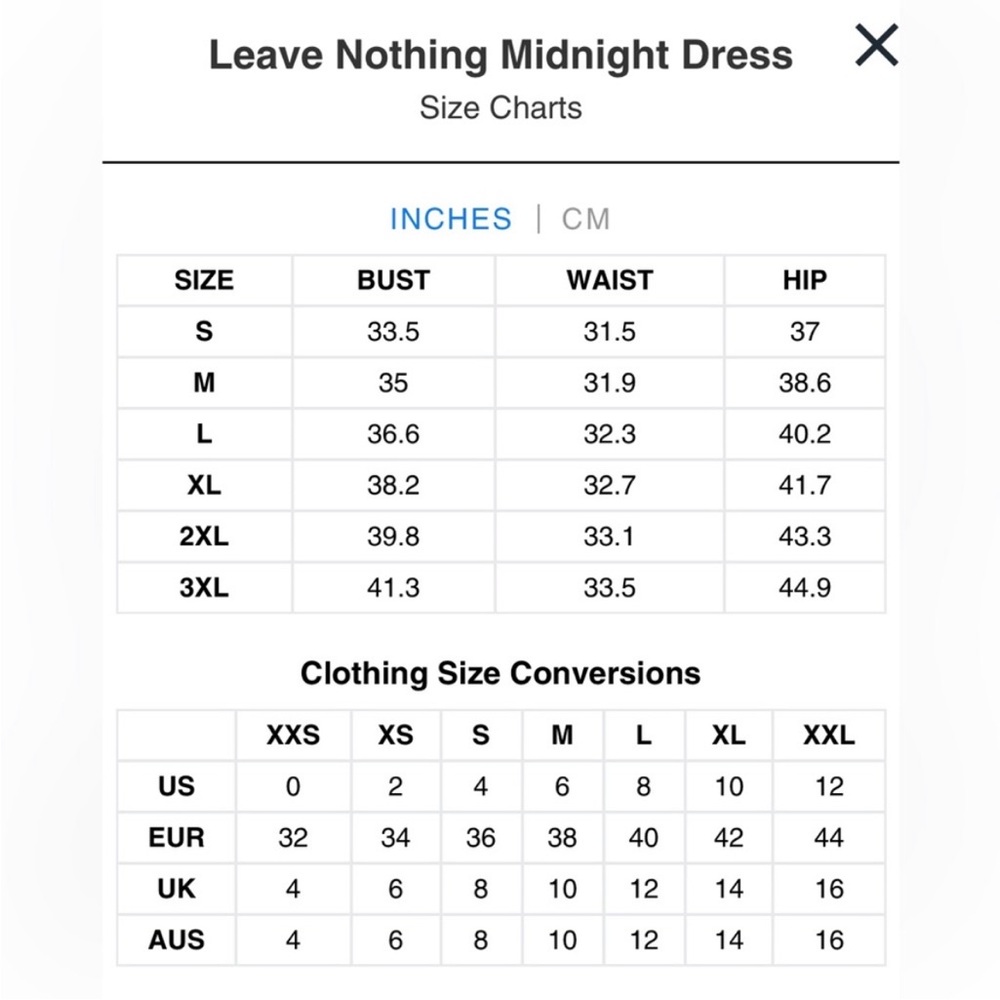Click the XXL conversion column header
Viewport: 1000px width, 1000px height.
point(829,735)
